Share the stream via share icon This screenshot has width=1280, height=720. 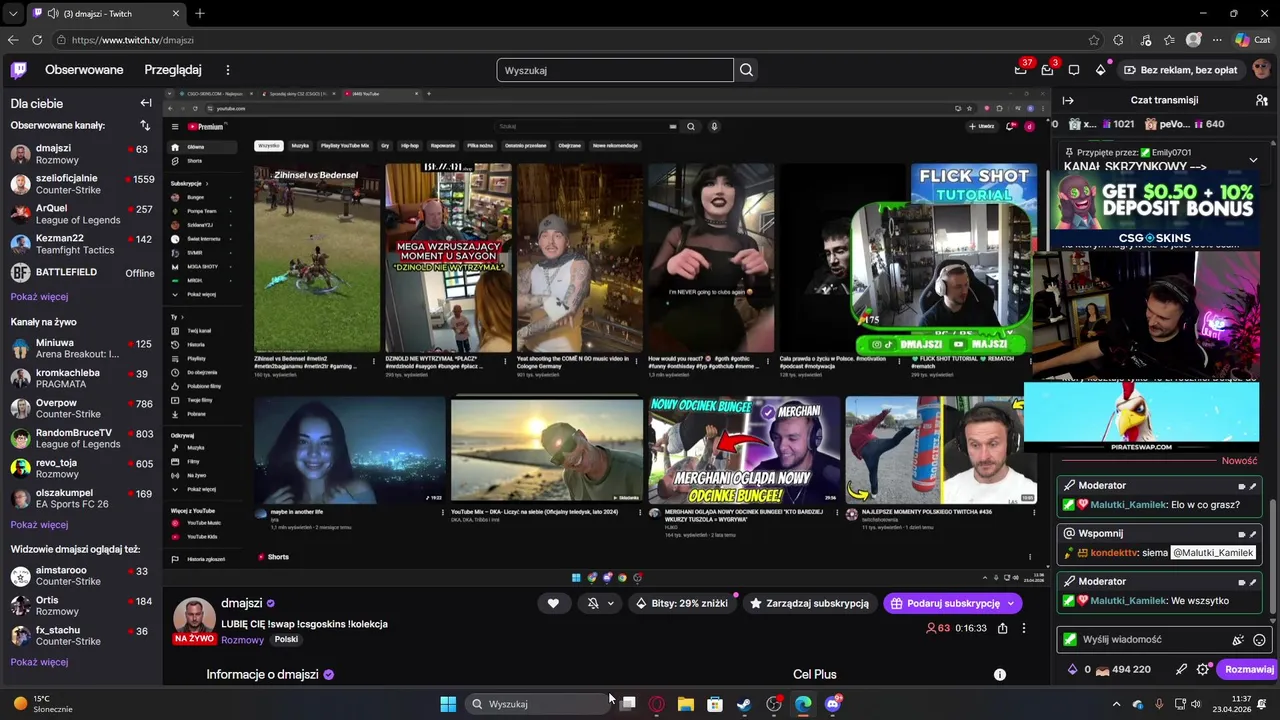click(x=1002, y=628)
